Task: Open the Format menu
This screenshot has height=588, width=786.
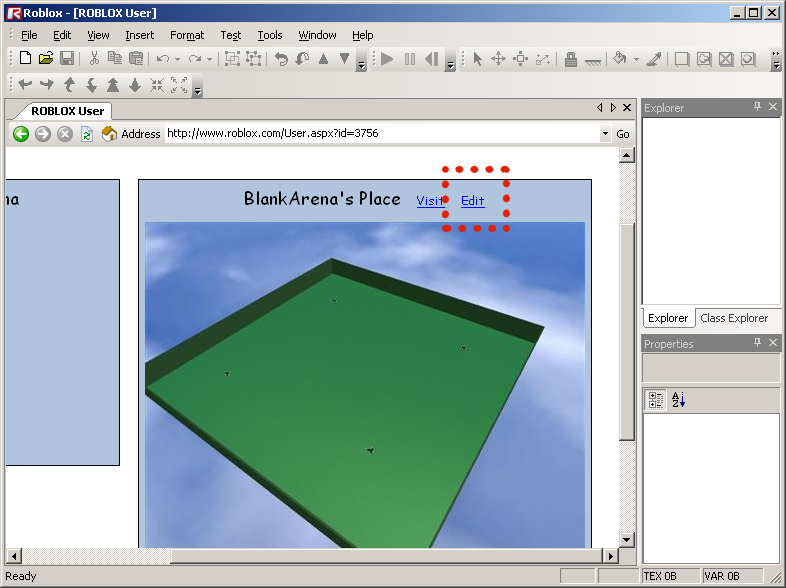Action: pos(187,35)
